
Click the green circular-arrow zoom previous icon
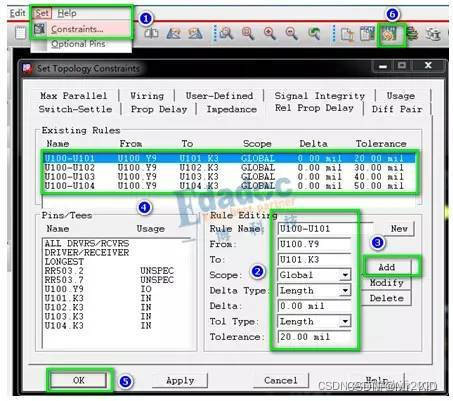[314, 33]
